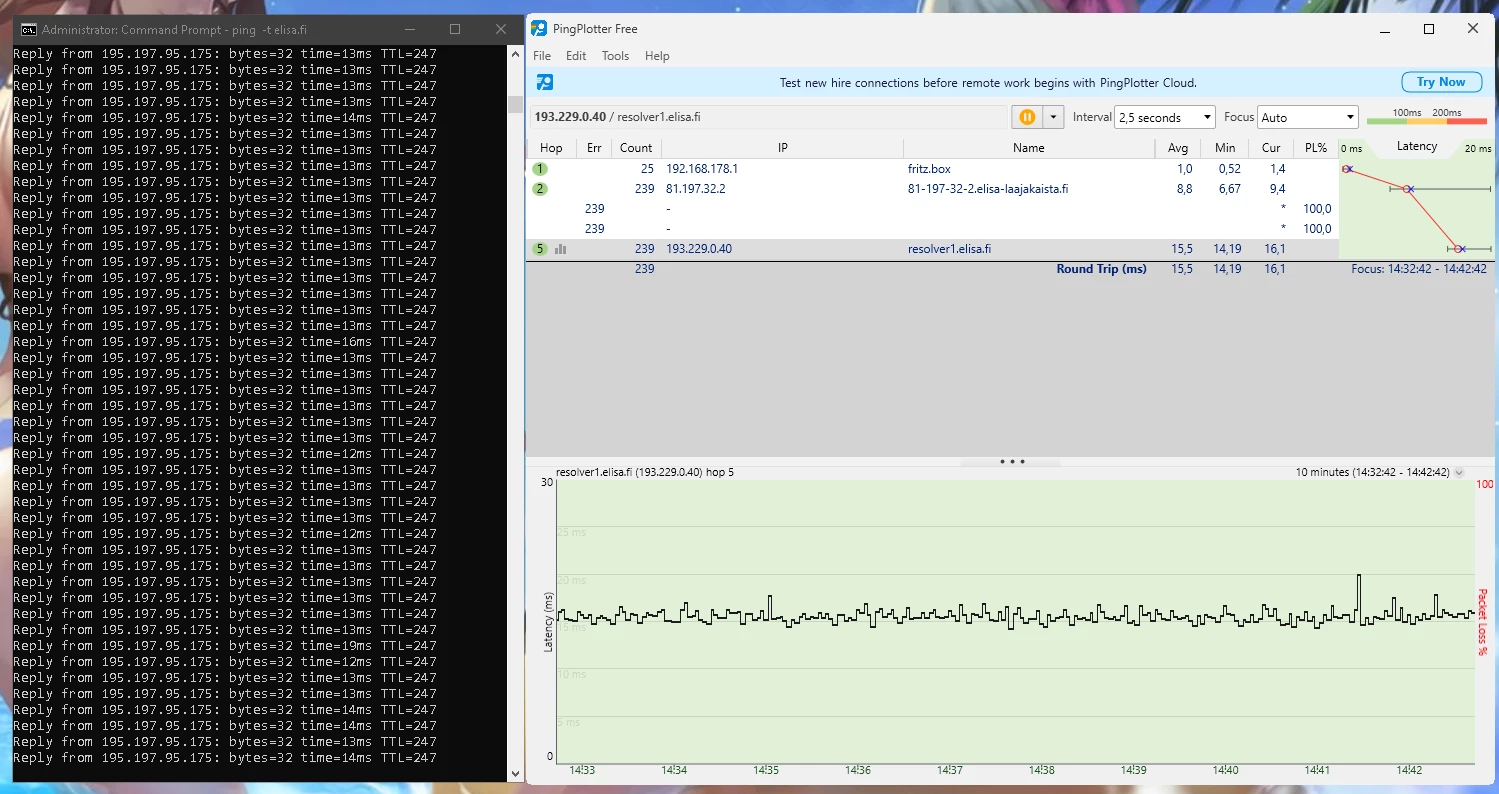Select the hop 1 green circle
1499x794 pixels.
tap(540, 169)
